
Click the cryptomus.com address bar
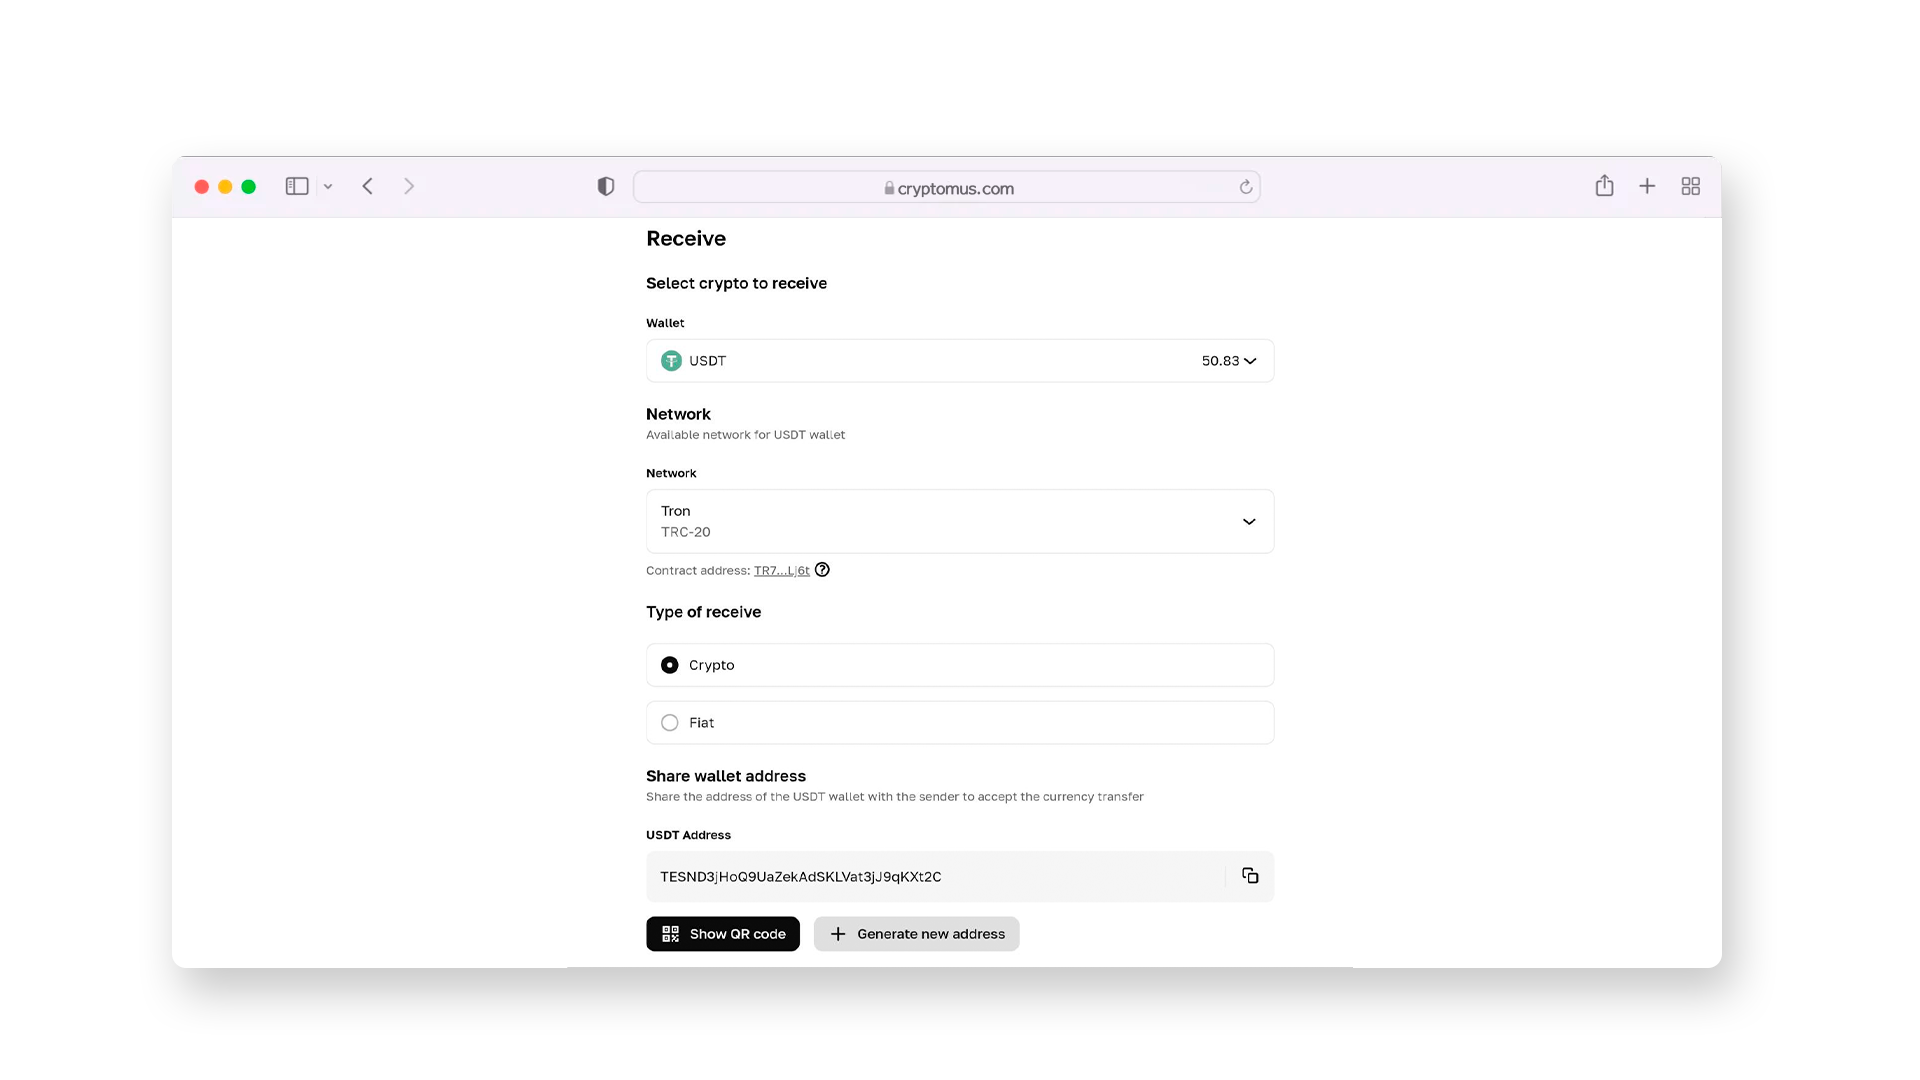[947, 188]
